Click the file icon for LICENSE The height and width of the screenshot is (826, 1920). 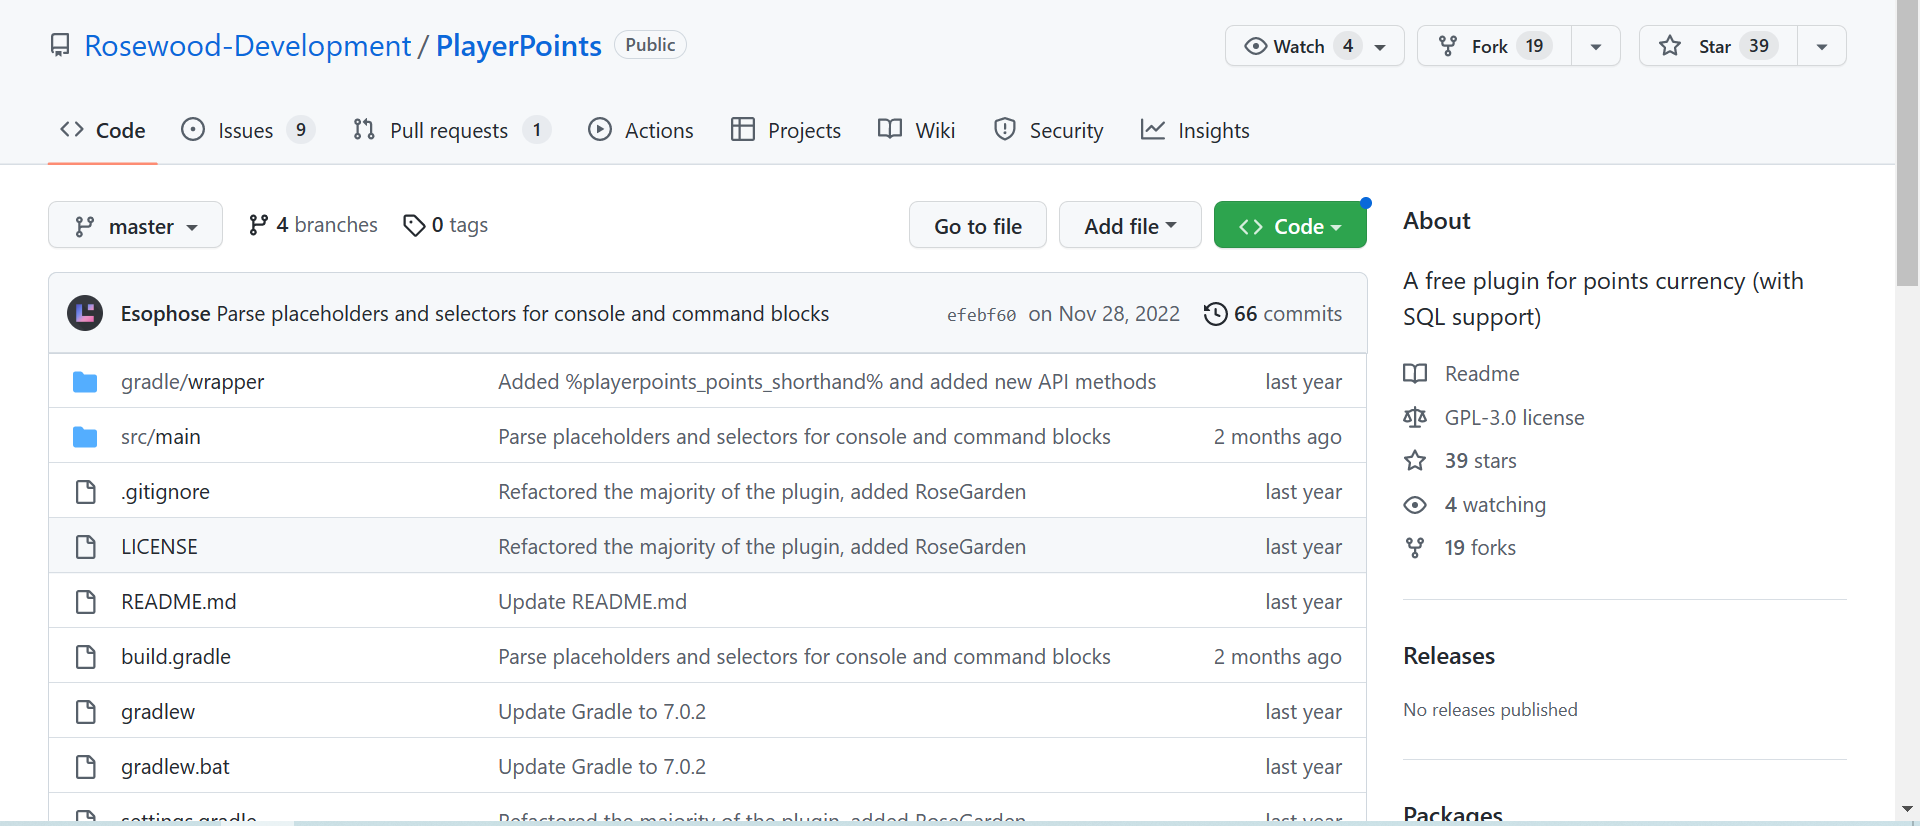(x=86, y=547)
